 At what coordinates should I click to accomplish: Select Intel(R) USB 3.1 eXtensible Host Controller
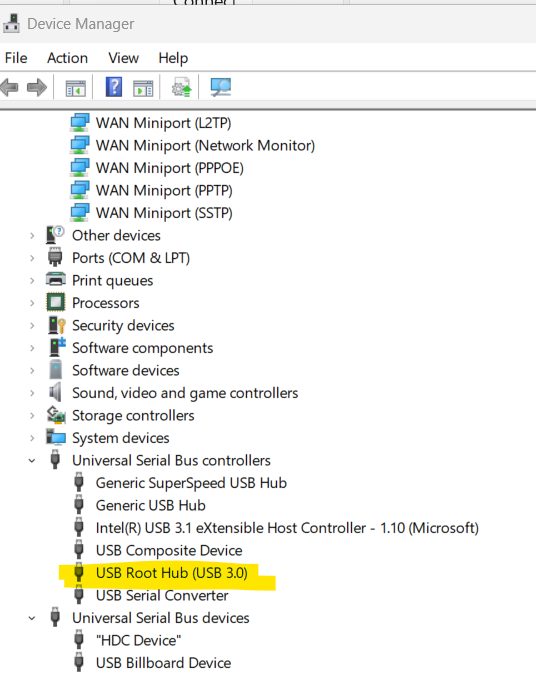click(x=287, y=528)
